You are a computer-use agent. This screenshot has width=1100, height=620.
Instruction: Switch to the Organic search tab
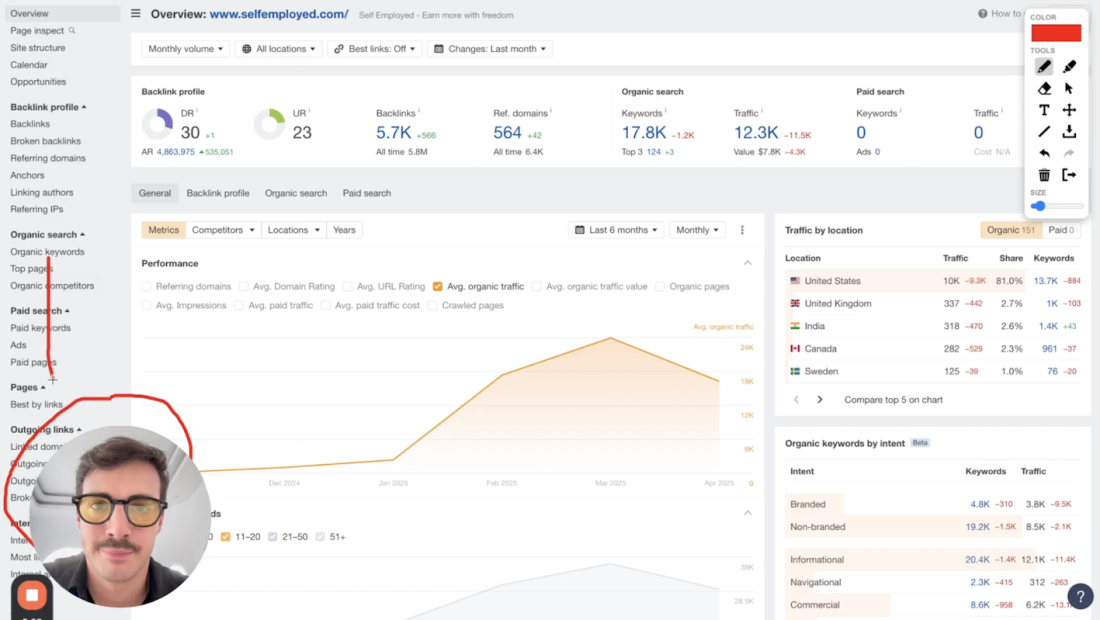tap(295, 193)
